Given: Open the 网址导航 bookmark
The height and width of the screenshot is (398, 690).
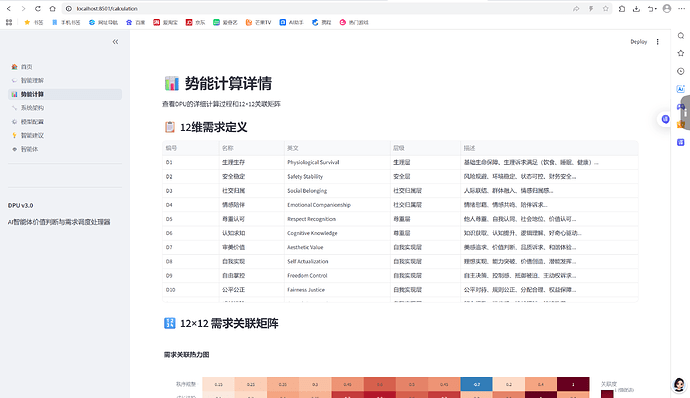Looking at the screenshot, I should click(103, 22).
